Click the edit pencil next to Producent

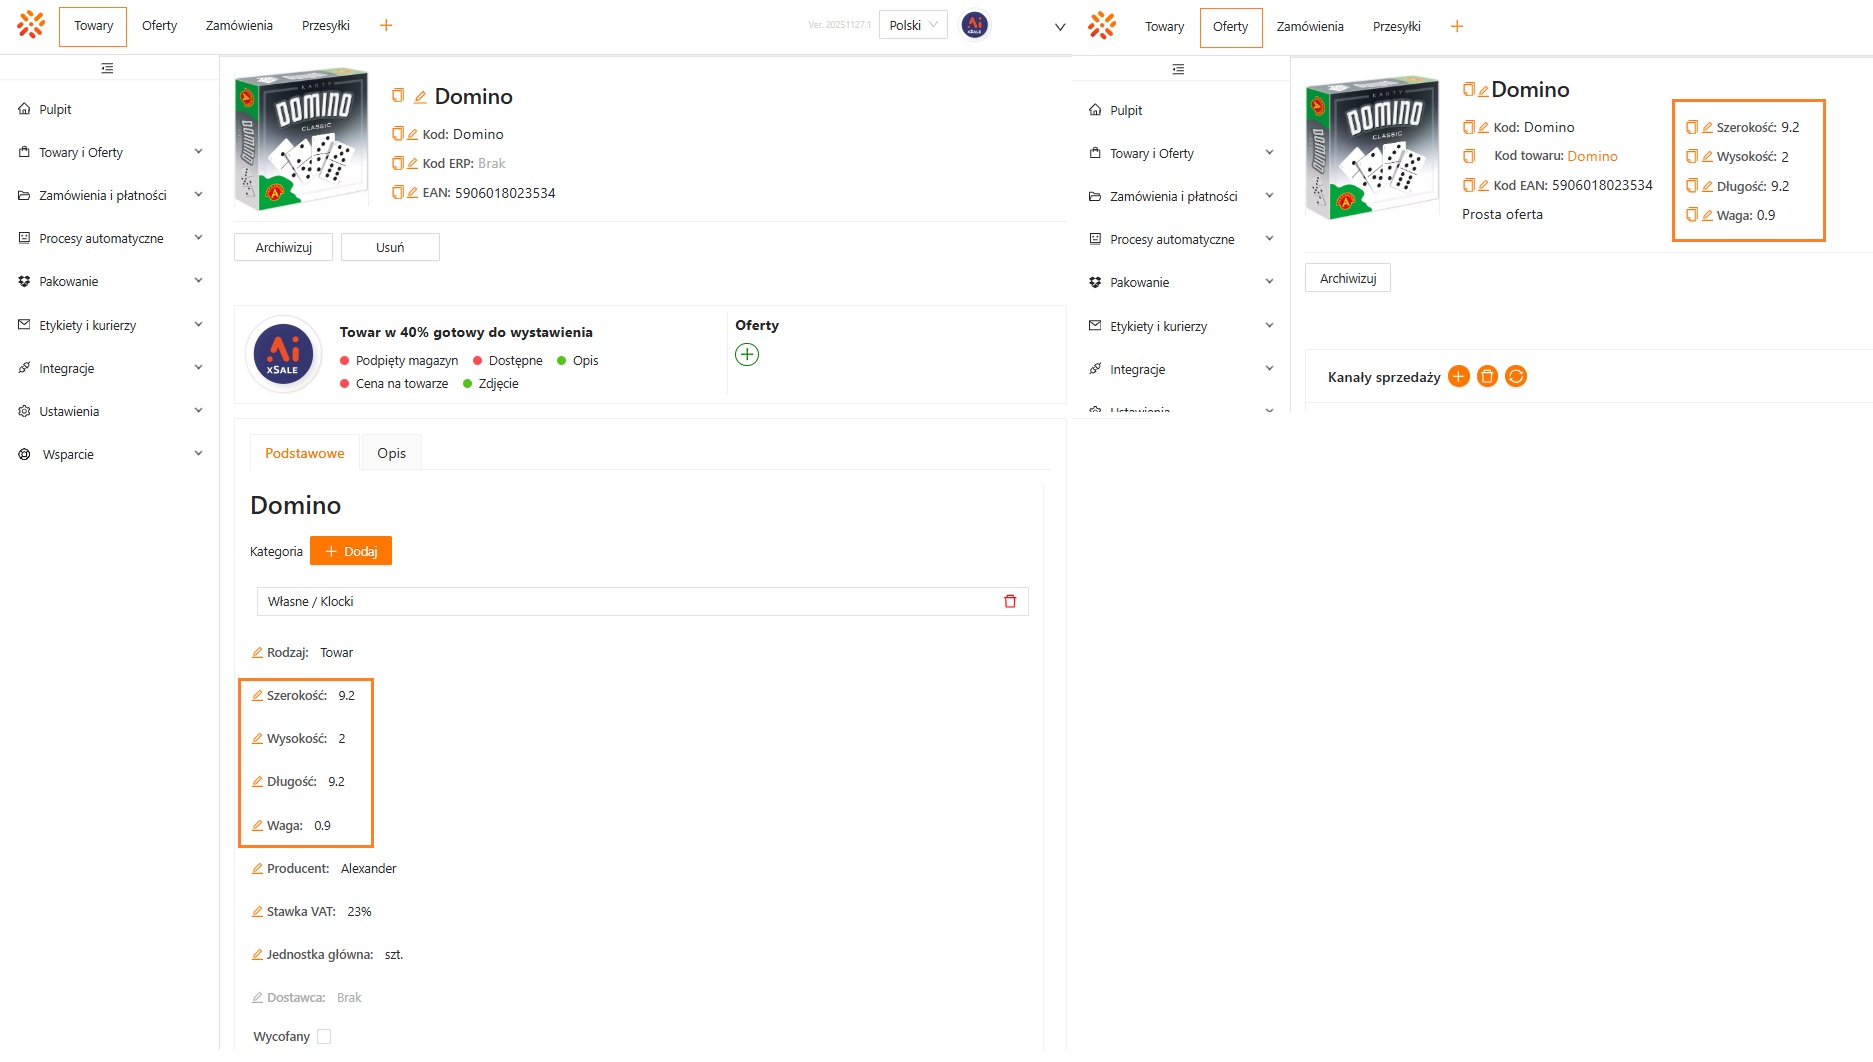pyautogui.click(x=257, y=869)
